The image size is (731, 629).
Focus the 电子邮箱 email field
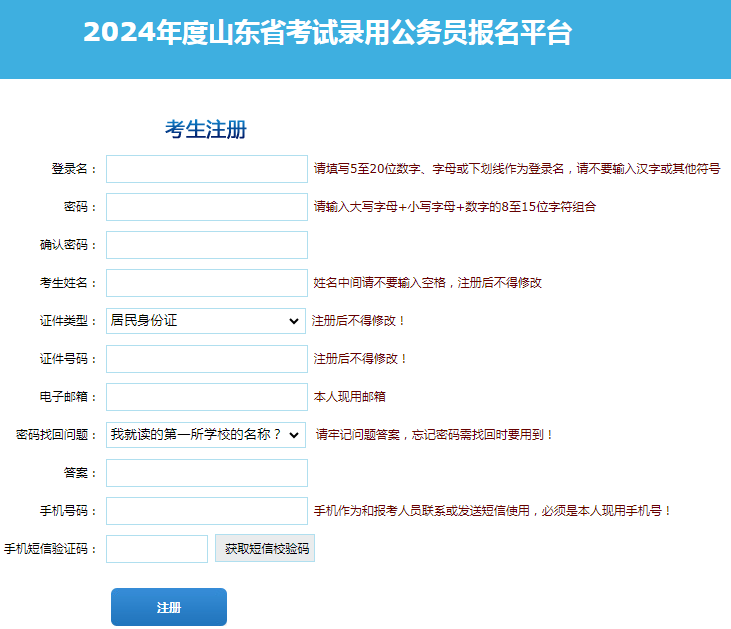[207, 397]
